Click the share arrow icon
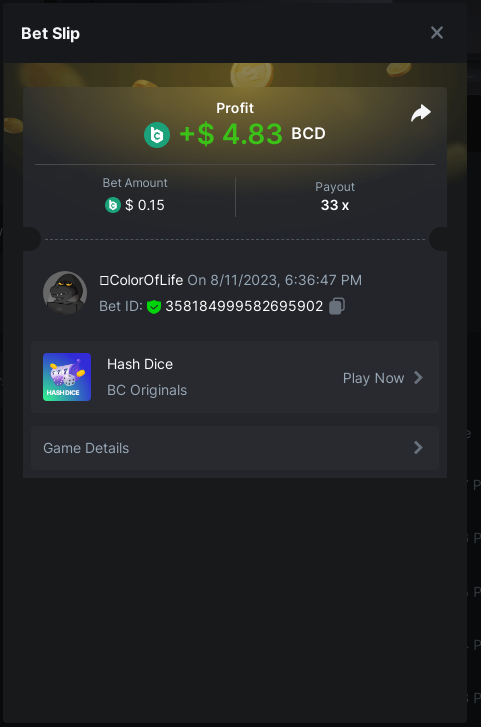Viewport: 481px width, 727px height. (421, 113)
